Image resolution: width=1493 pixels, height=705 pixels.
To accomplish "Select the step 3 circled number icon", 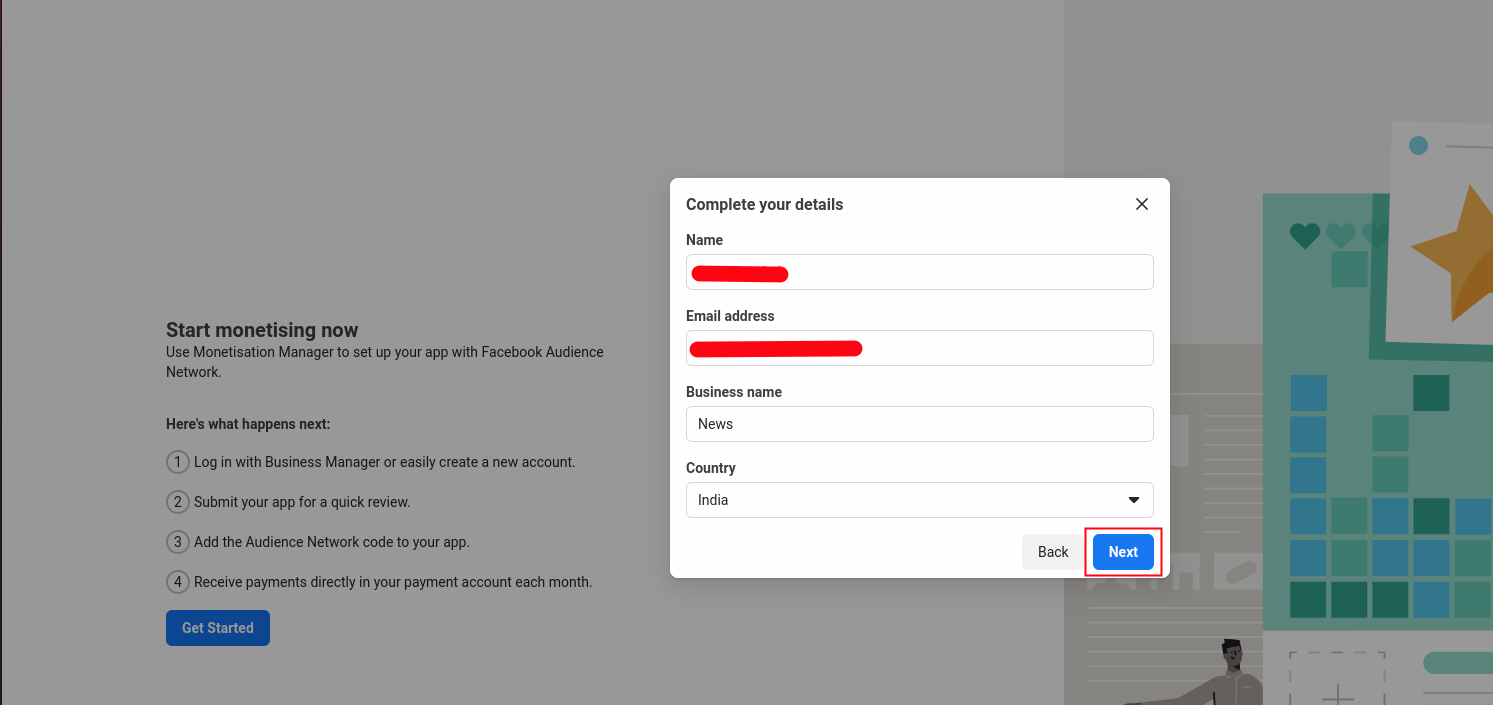I will (177, 542).
